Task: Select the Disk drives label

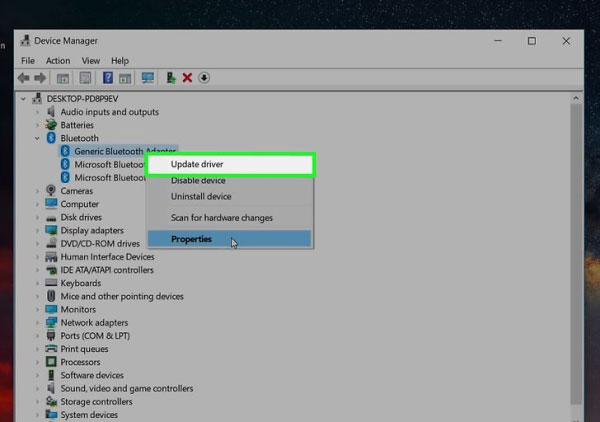Action: (81, 217)
